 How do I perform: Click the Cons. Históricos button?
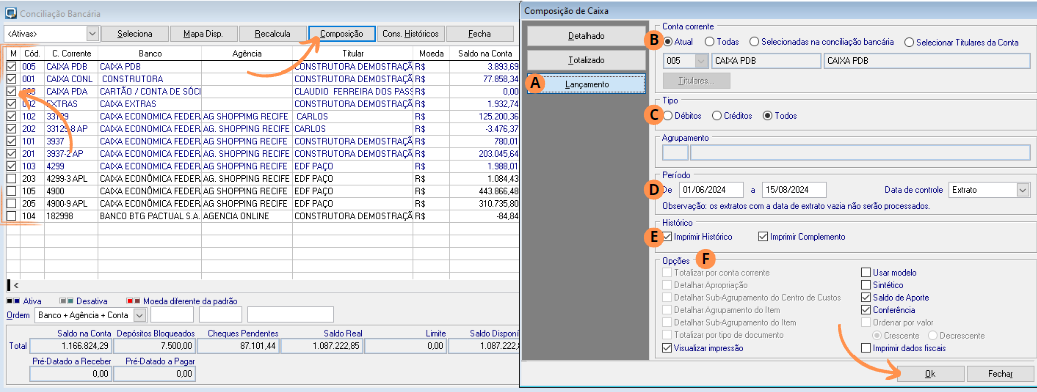click(410, 34)
